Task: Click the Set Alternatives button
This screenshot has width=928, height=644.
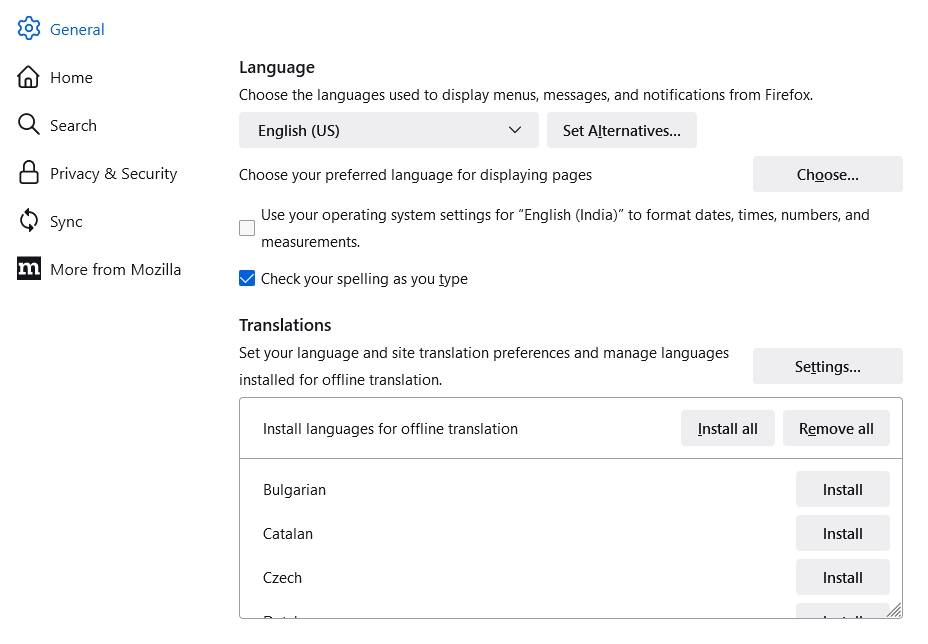Action: (621, 130)
